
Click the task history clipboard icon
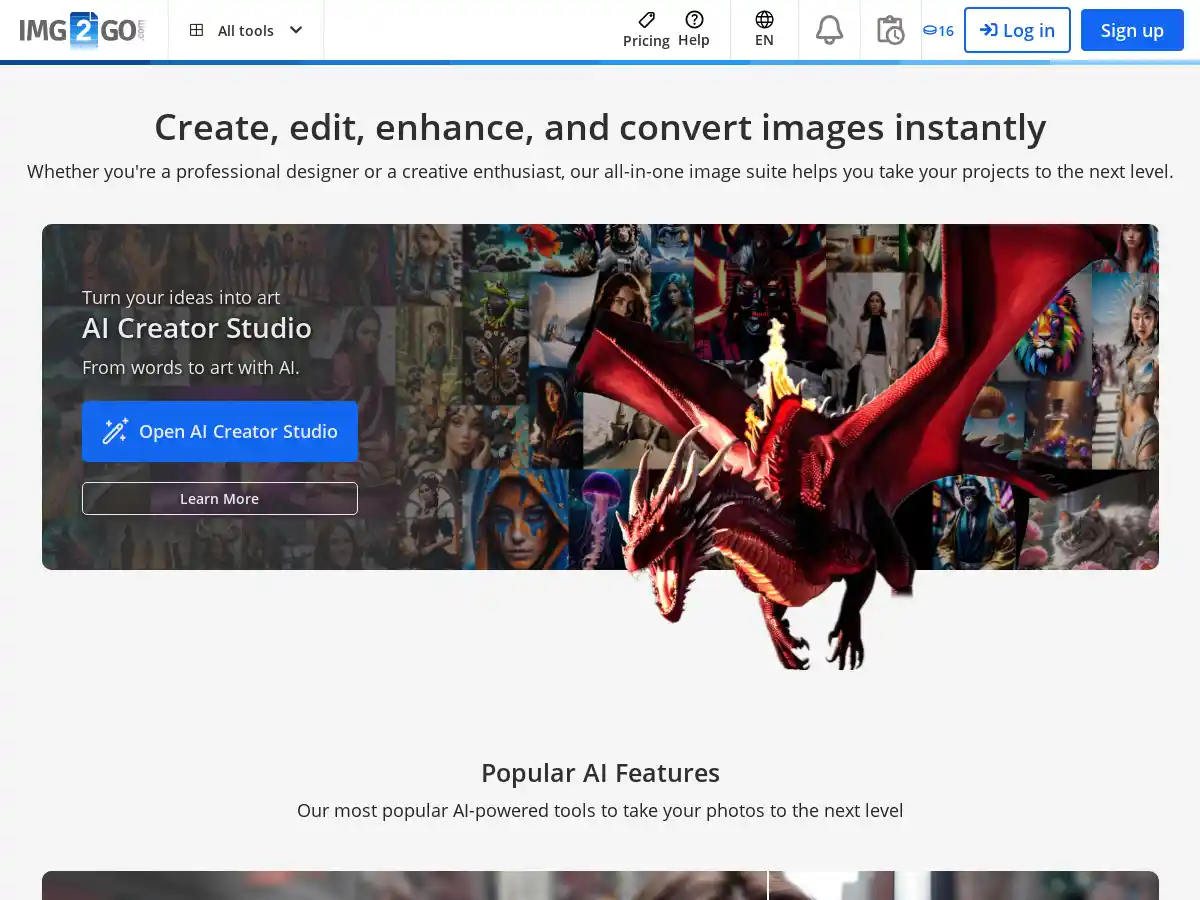(890, 29)
